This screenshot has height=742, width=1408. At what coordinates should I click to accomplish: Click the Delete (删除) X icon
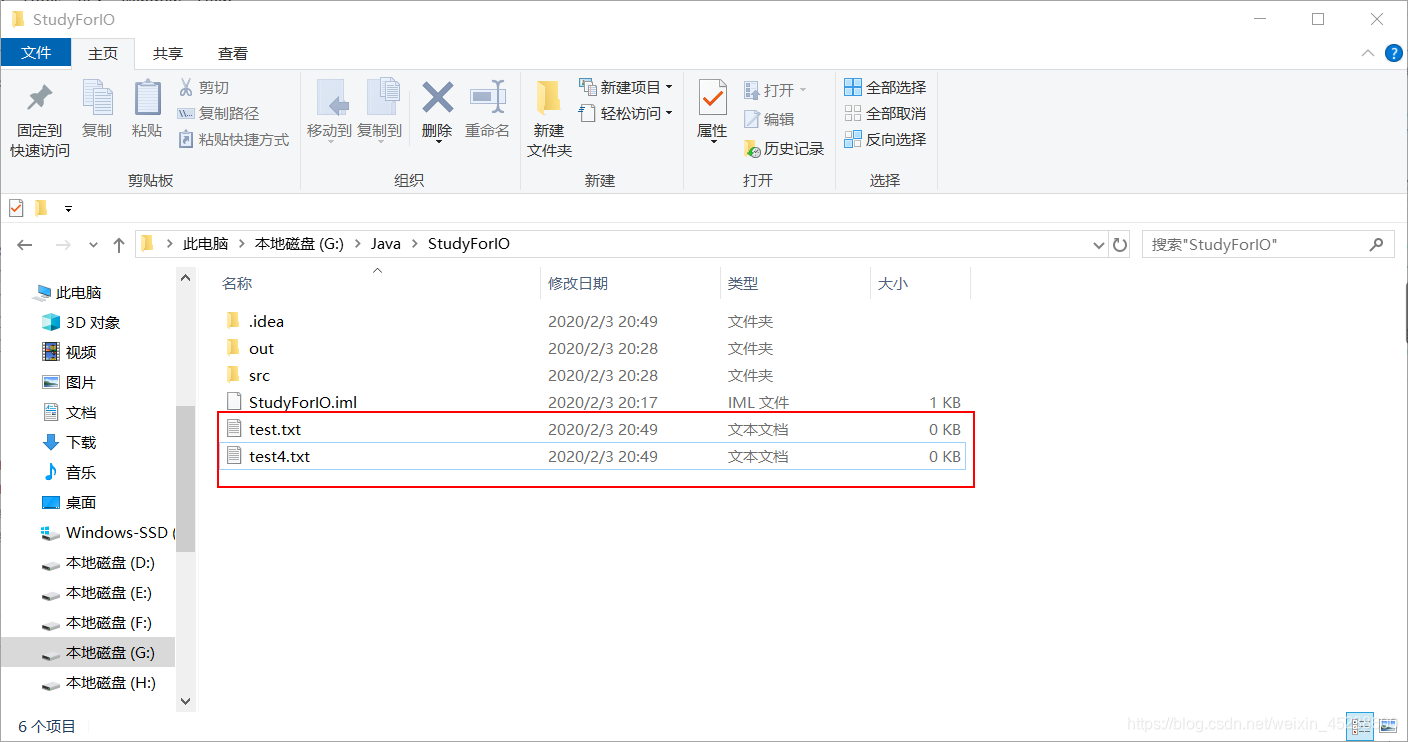437,98
